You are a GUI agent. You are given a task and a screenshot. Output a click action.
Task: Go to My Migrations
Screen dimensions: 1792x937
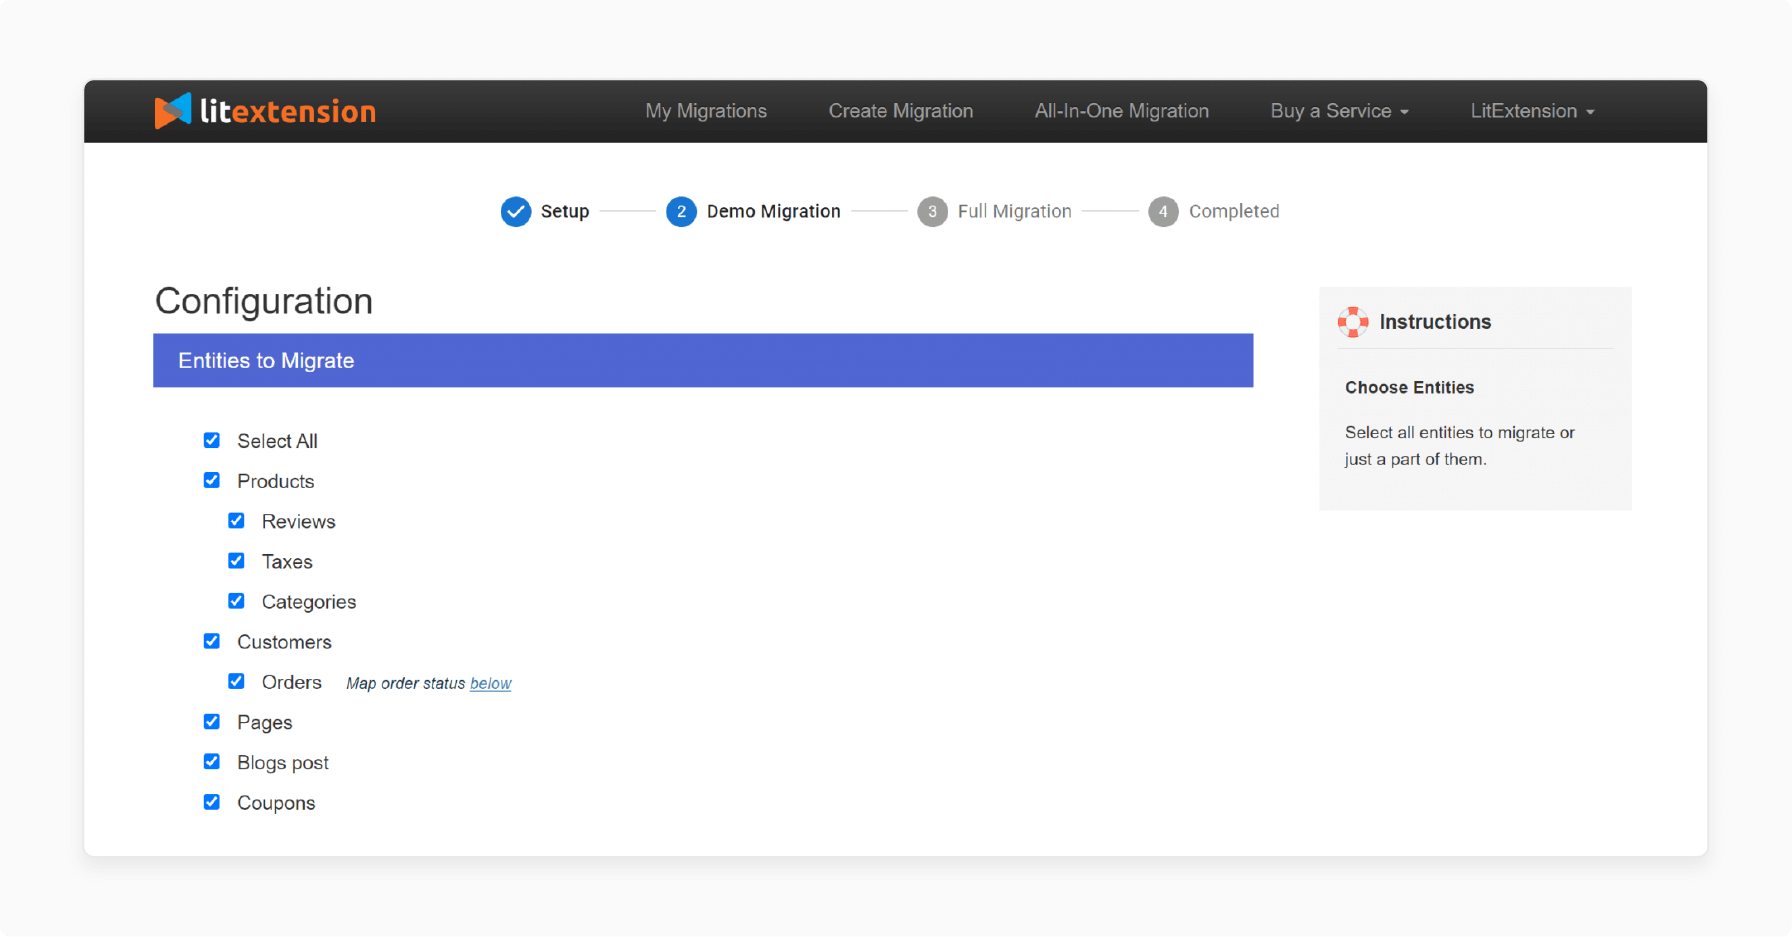tap(706, 111)
